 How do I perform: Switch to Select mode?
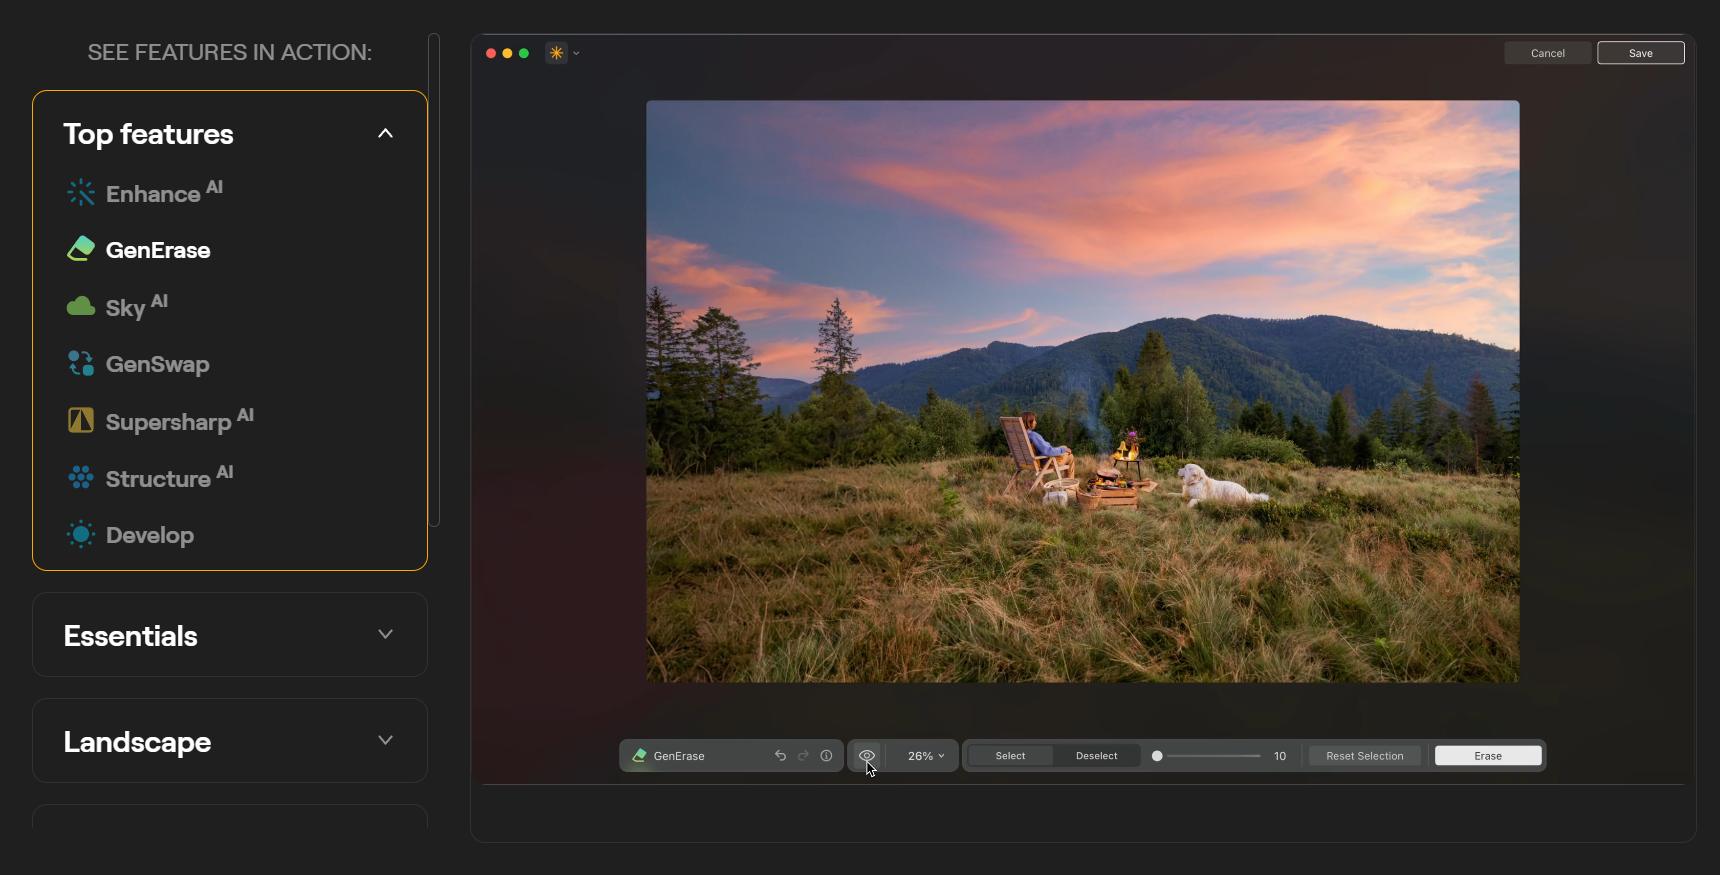tap(1010, 756)
